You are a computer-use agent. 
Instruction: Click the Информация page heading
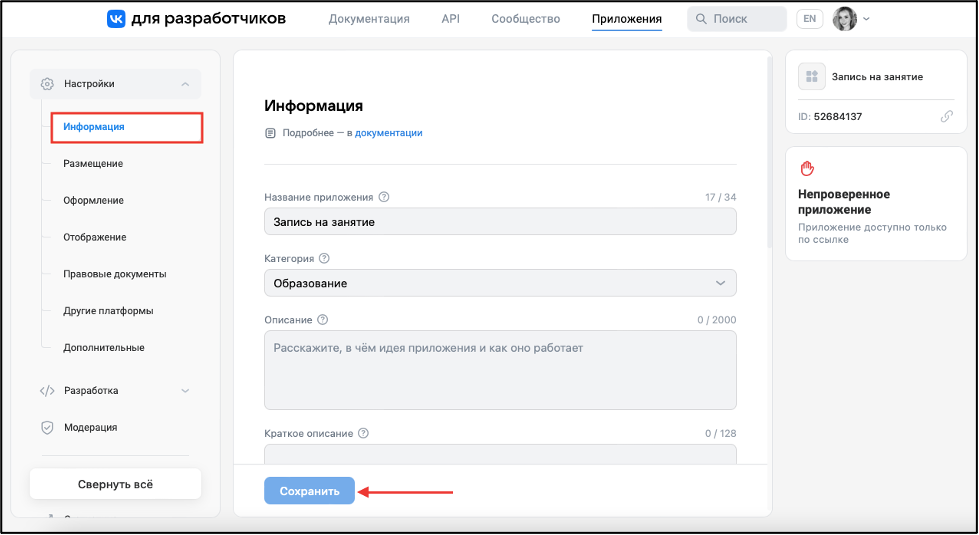point(313,106)
